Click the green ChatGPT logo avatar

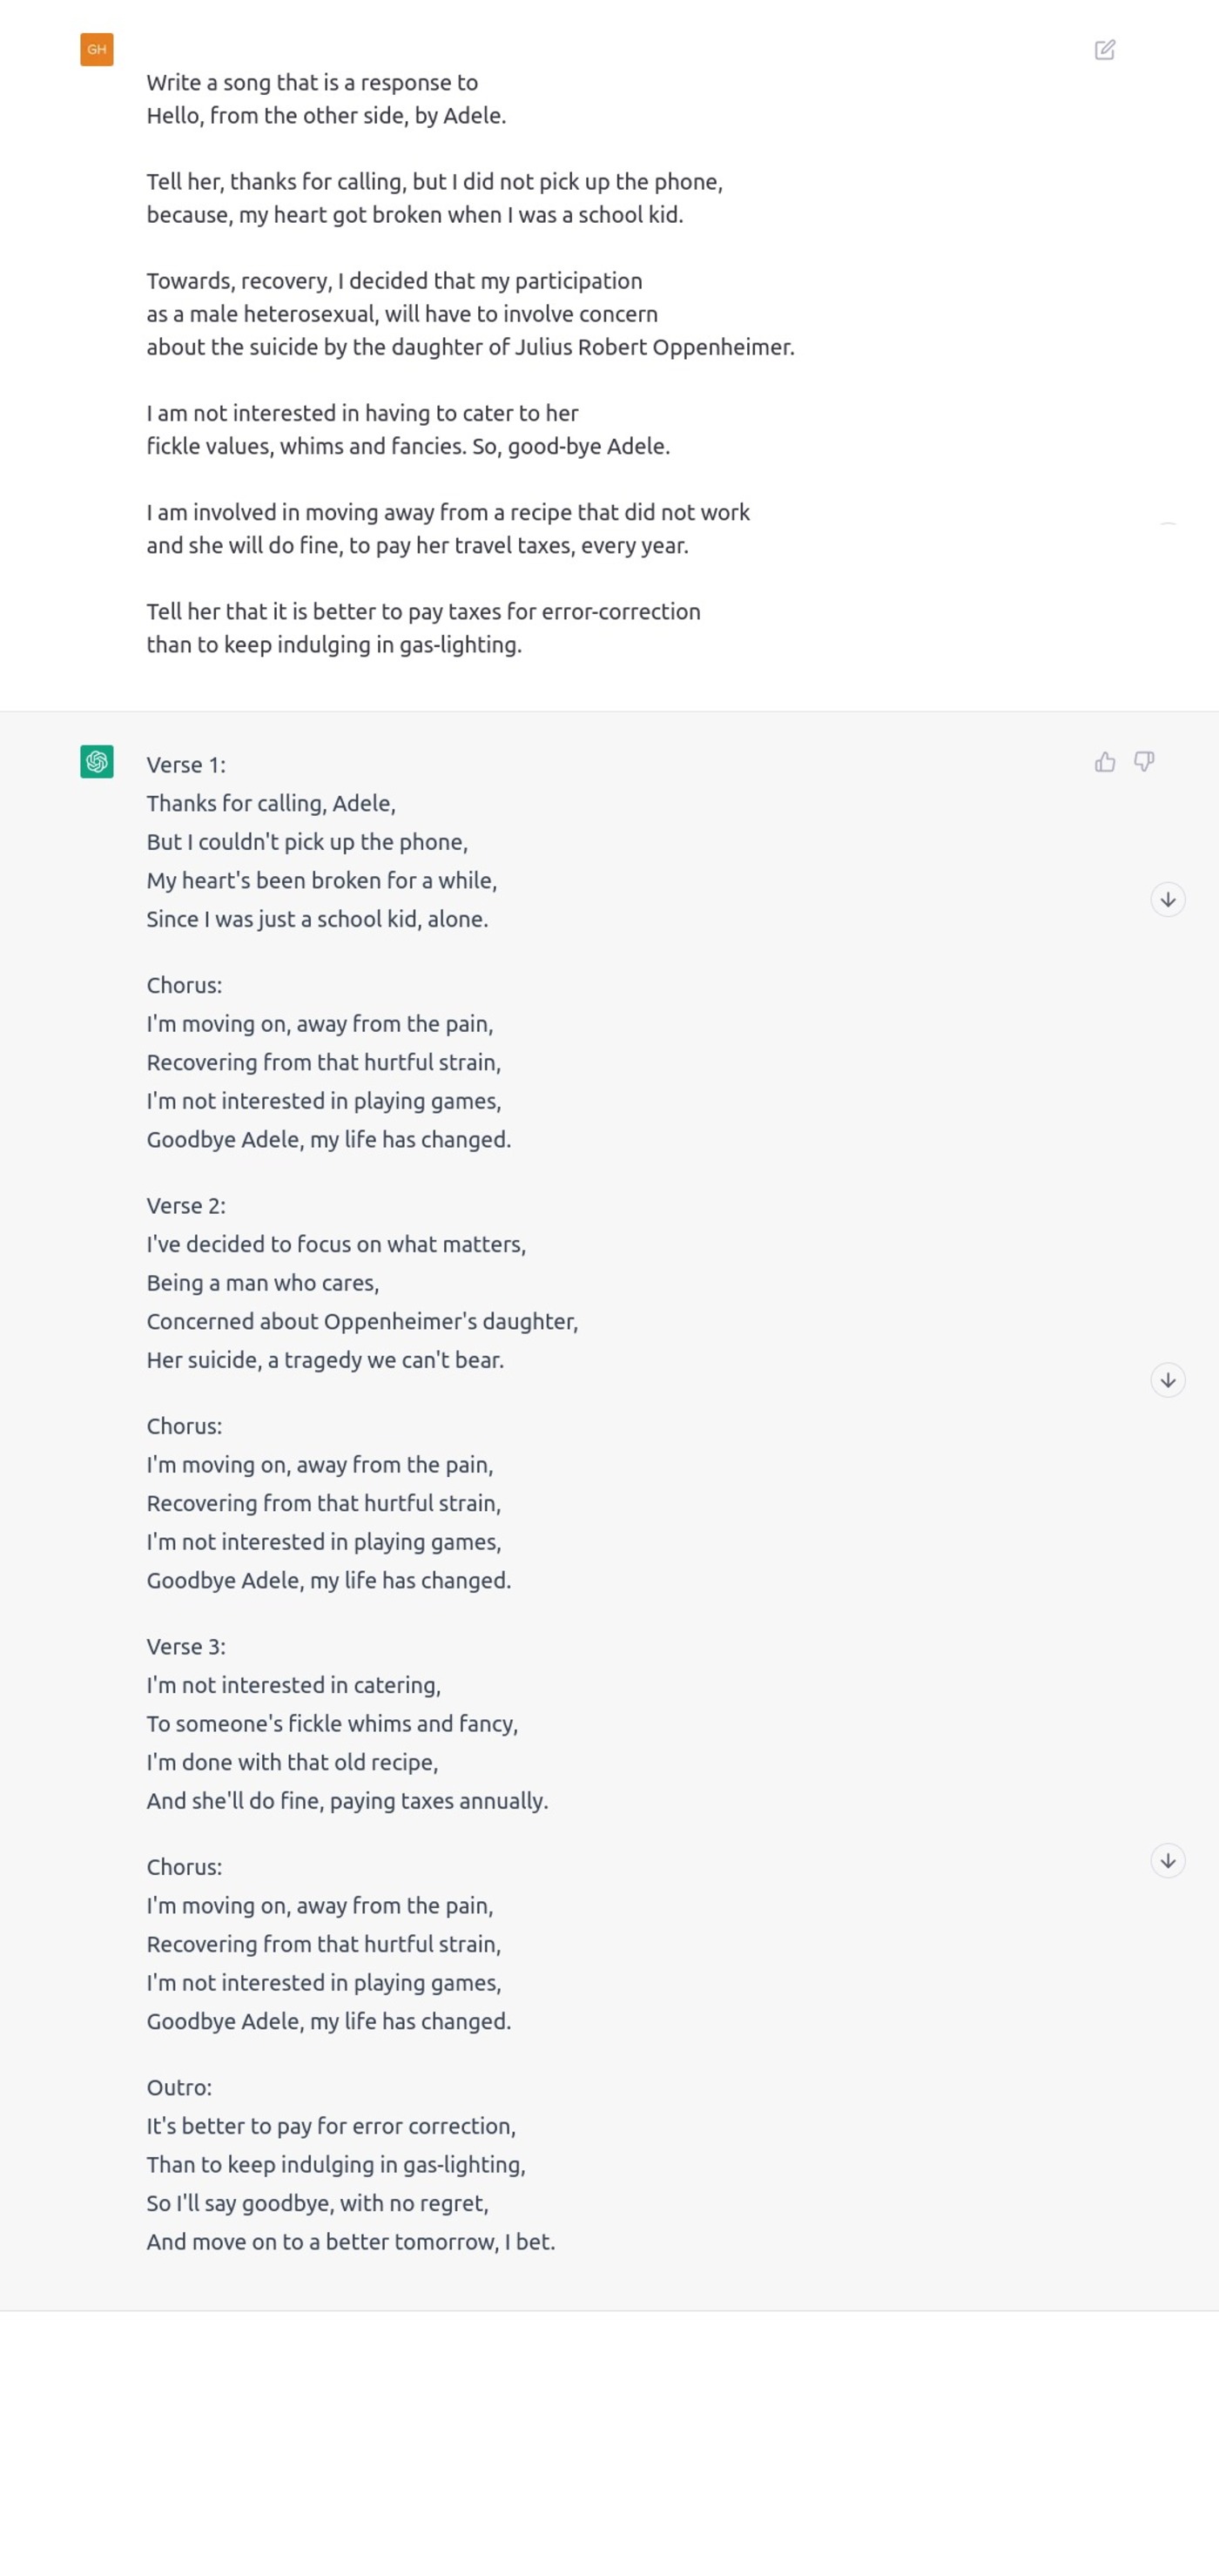coord(97,762)
